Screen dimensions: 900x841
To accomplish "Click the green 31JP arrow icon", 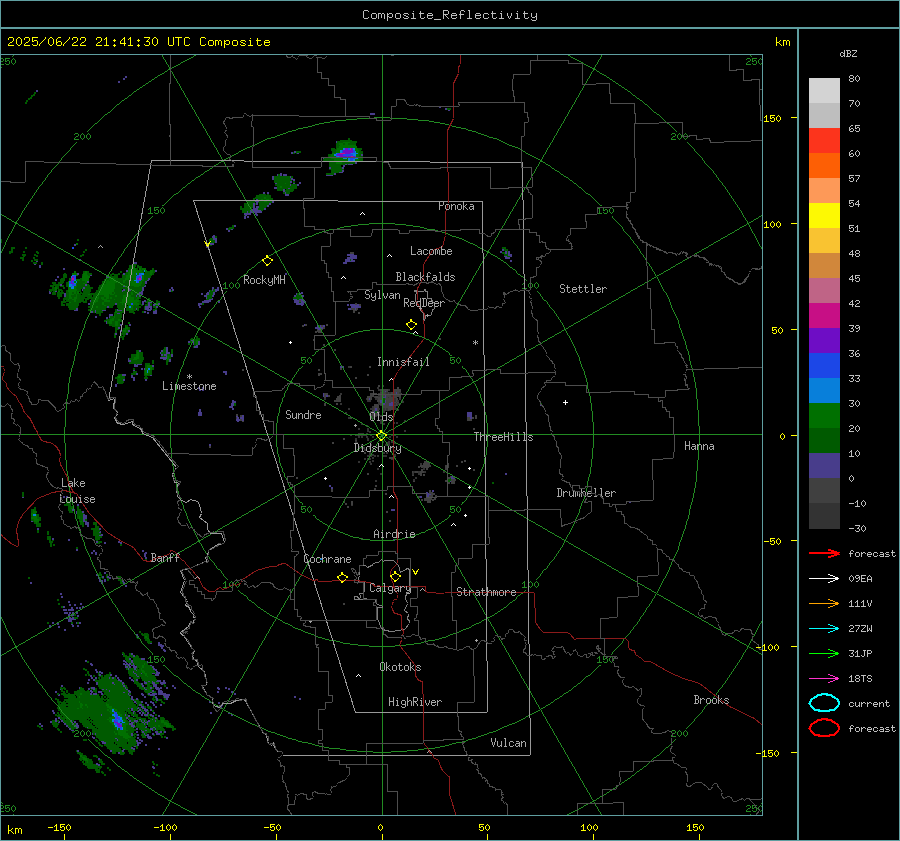I will 824,653.
